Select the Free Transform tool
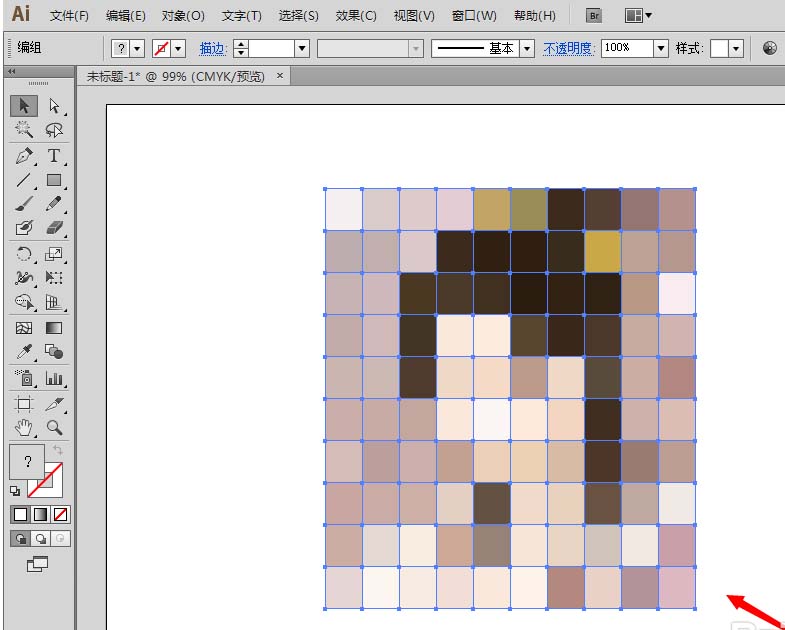The height and width of the screenshot is (630, 785). point(54,277)
